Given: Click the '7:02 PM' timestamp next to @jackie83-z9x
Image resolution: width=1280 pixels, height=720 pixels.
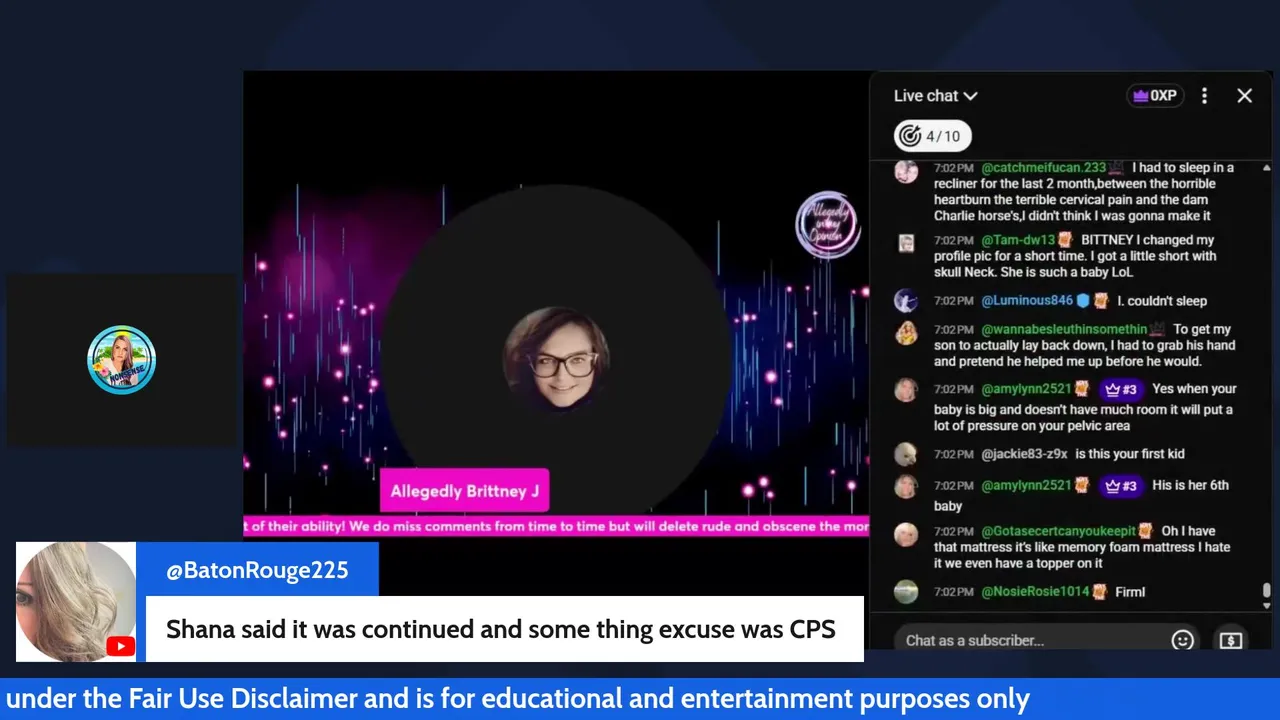Looking at the screenshot, I should pyautogui.click(x=953, y=454).
